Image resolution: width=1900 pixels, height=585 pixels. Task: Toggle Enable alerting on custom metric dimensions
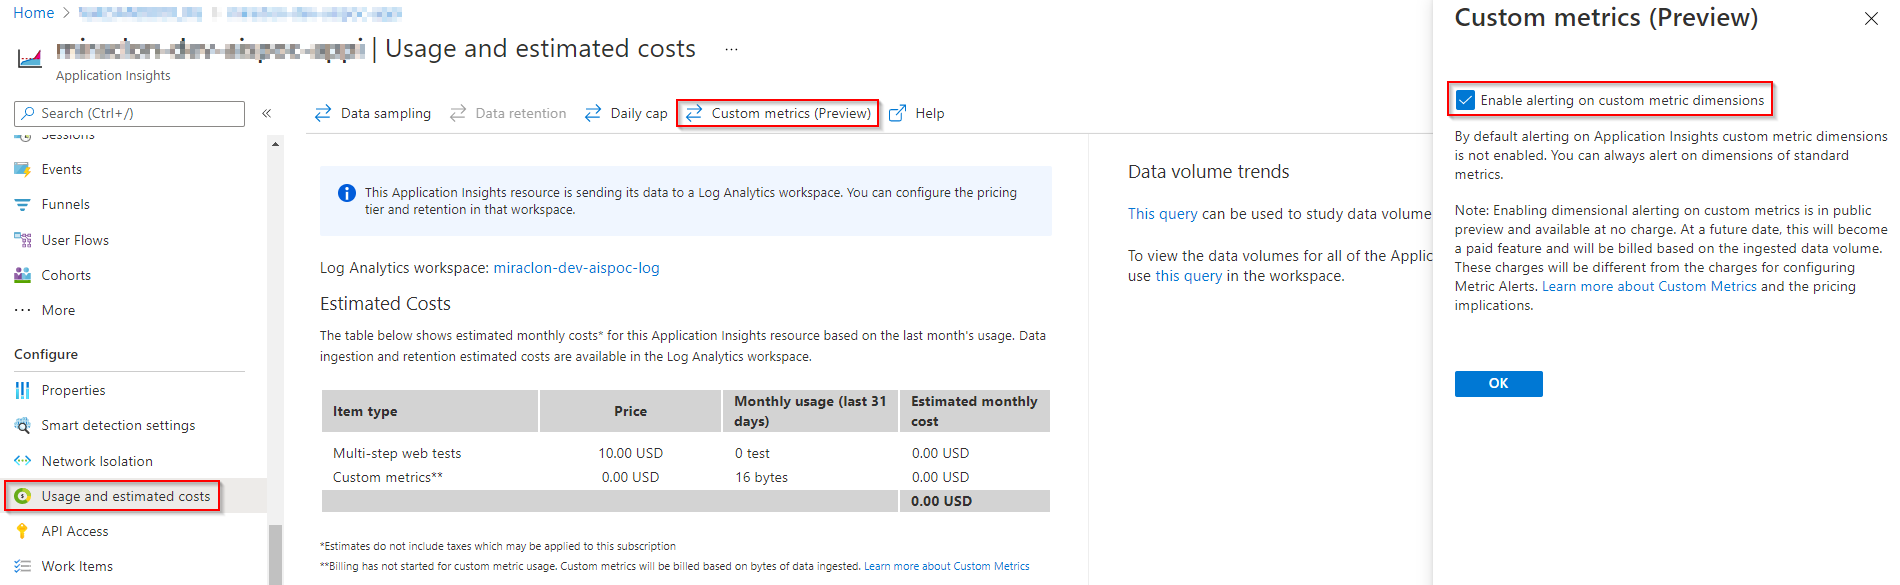tap(1466, 100)
